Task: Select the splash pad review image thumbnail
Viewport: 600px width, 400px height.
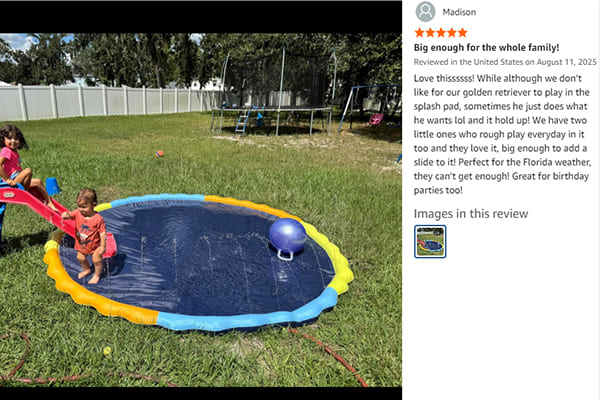Action: (x=430, y=242)
